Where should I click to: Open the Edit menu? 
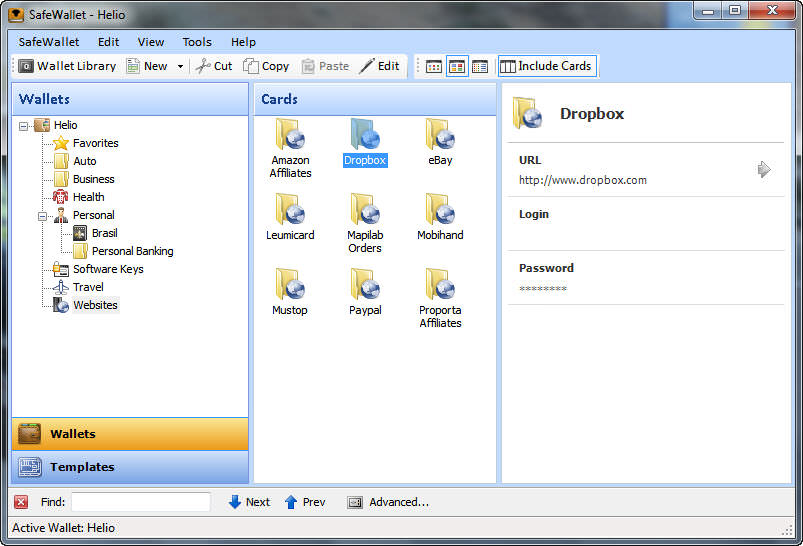click(x=109, y=42)
